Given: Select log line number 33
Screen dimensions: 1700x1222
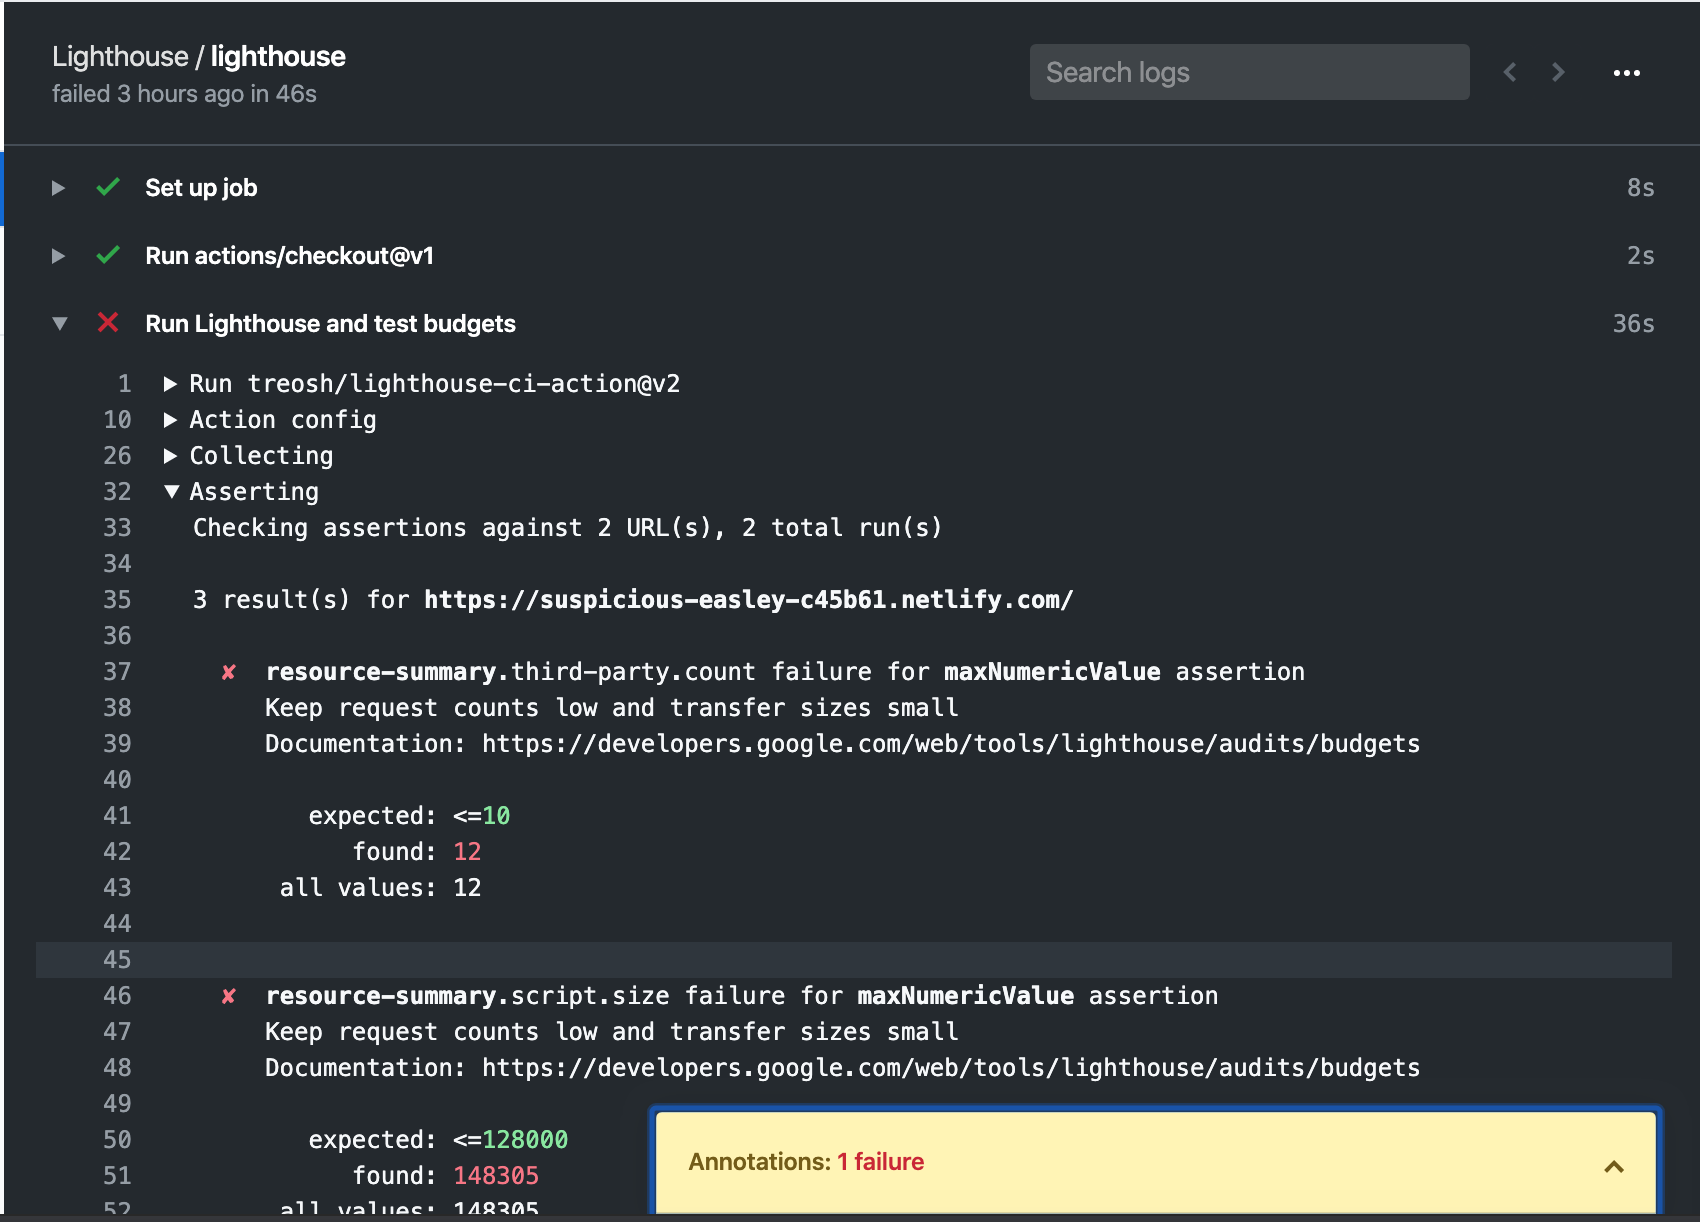Looking at the screenshot, I should coord(117,528).
